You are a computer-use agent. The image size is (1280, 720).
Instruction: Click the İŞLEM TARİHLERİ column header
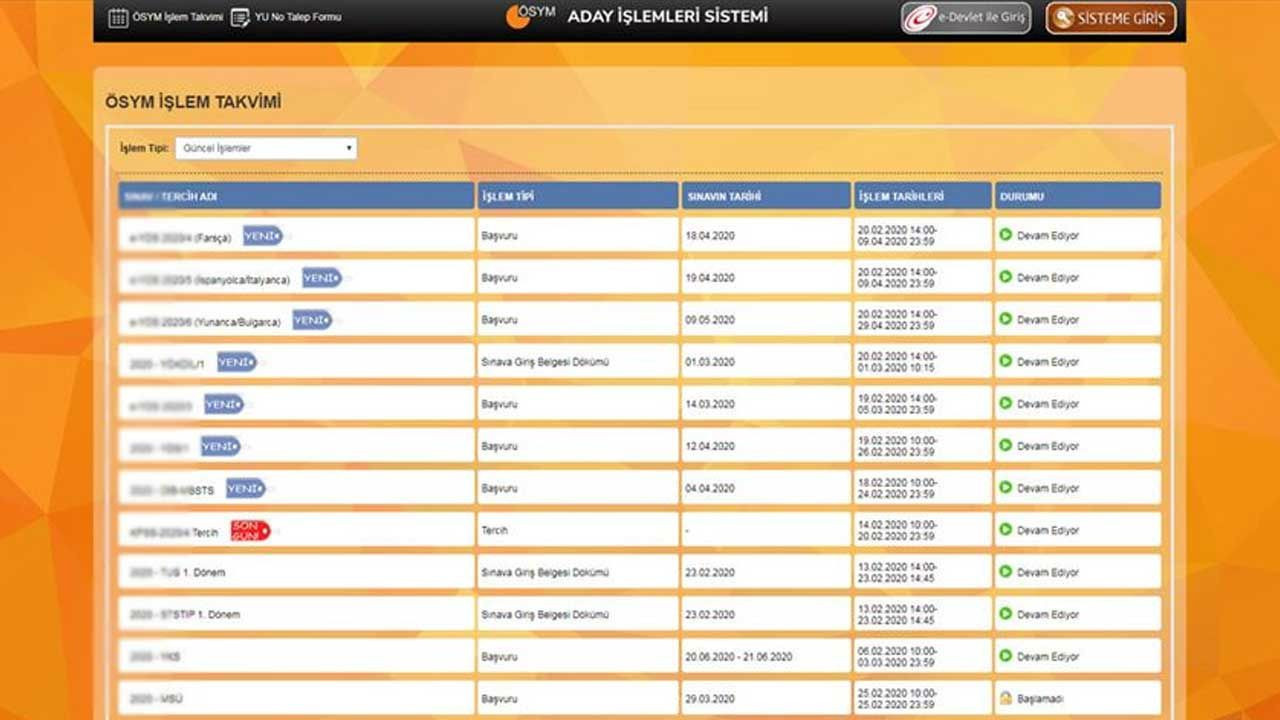coord(923,196)
